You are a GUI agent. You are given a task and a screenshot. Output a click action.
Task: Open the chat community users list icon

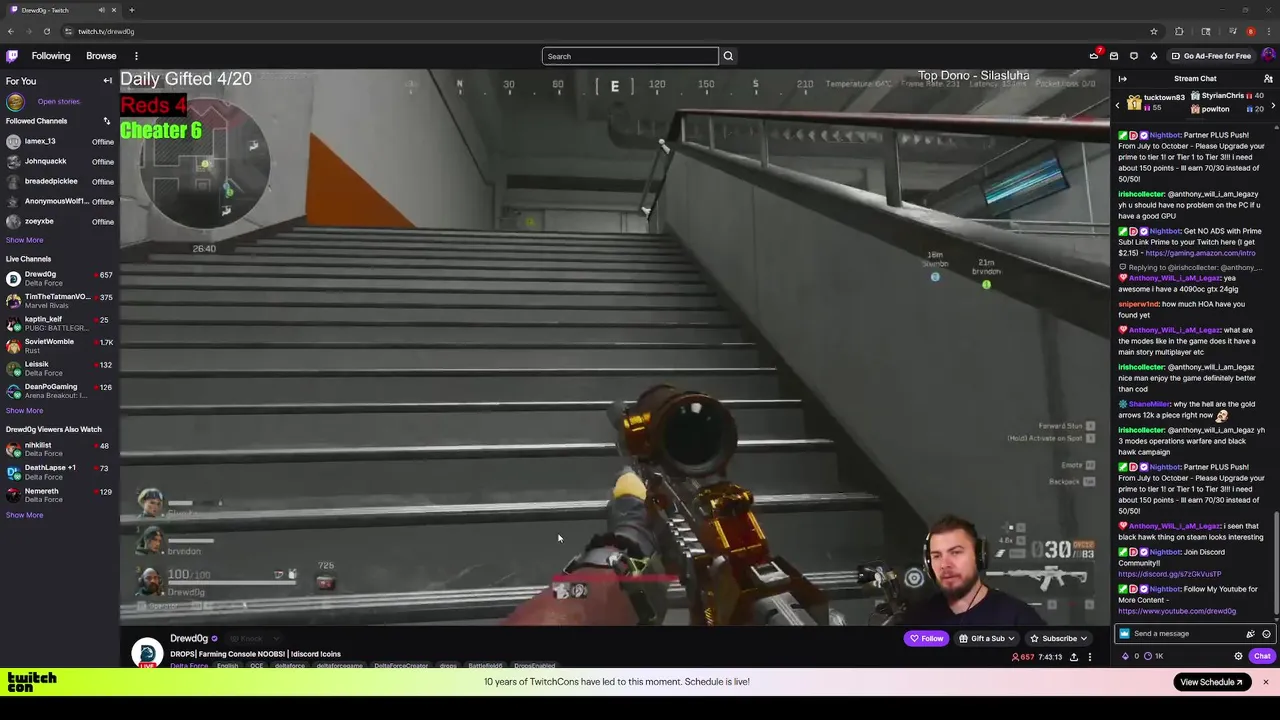tap(1268, 78)
